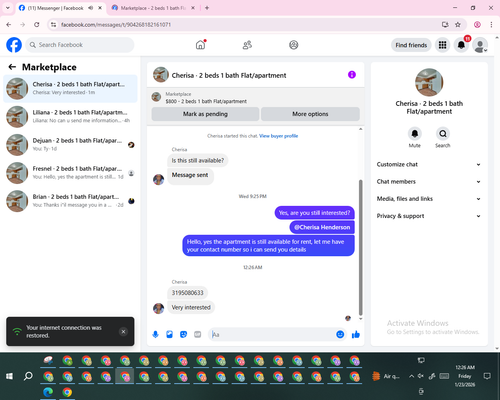Image resolution: width=500 pixels, height=400 pixels.
Task: Expand Privacy & support section
Action: (429, 216)
